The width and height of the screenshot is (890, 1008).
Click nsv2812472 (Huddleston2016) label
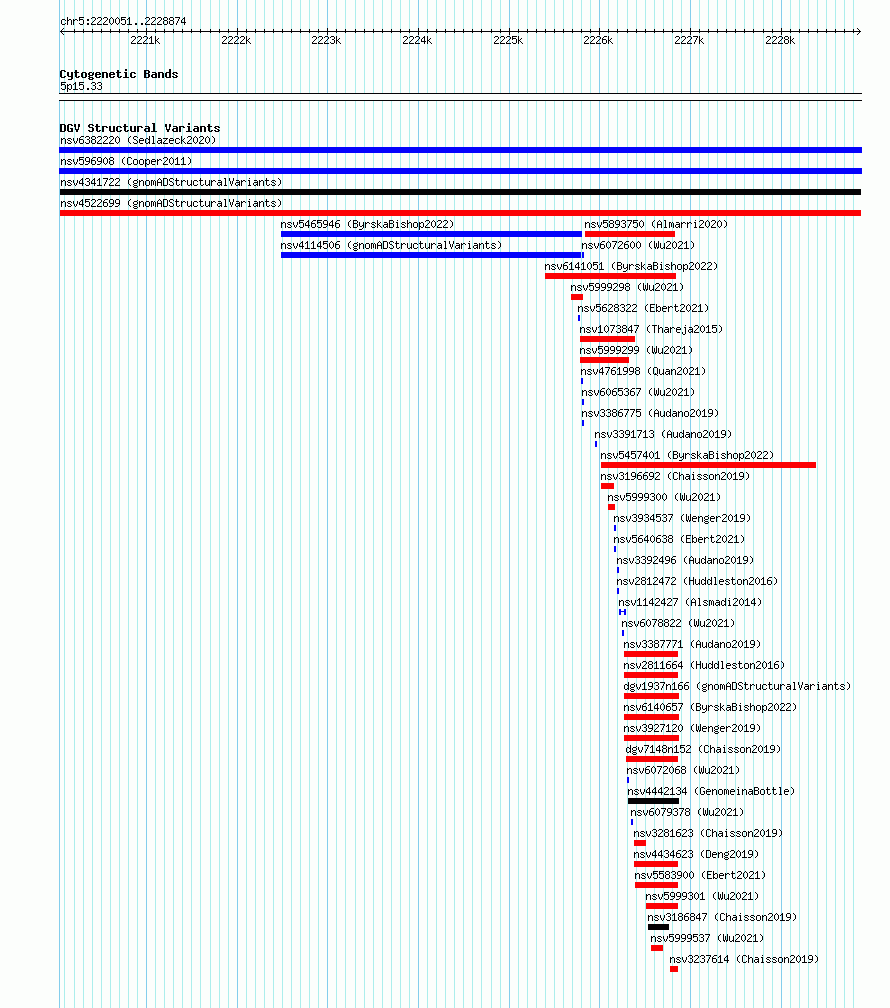[x=697, y=581]
